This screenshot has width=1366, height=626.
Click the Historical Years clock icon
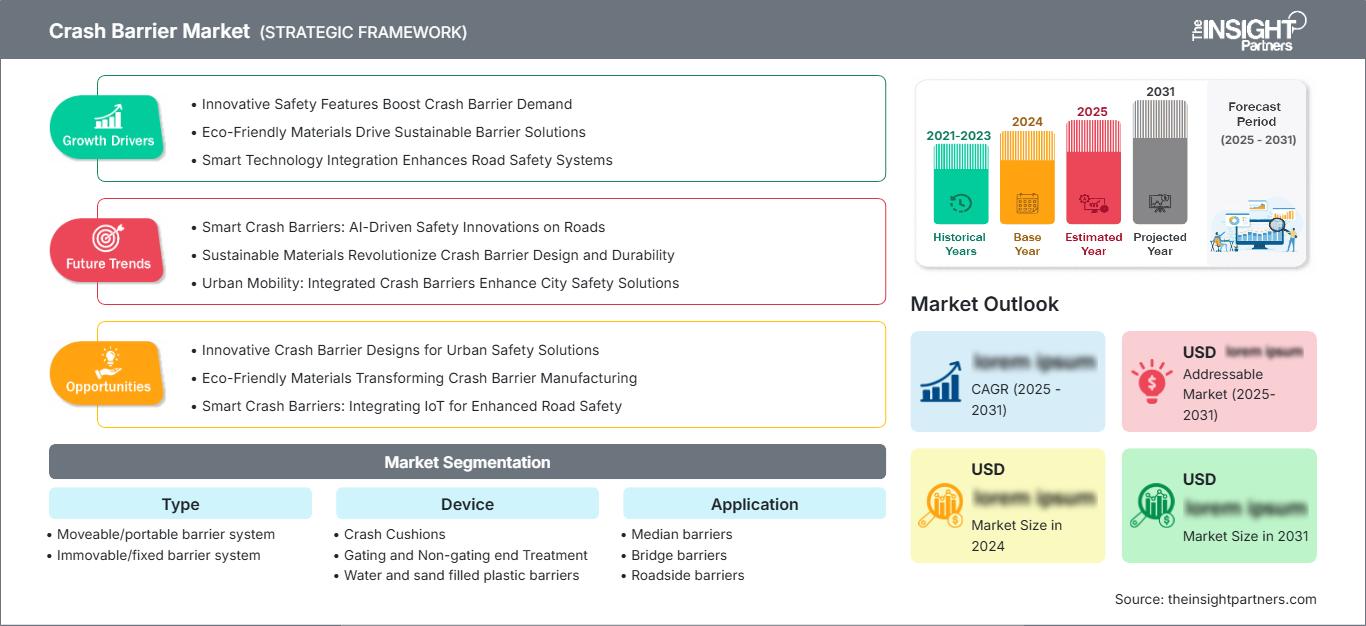pyautogui.click(x=960, y=204)
